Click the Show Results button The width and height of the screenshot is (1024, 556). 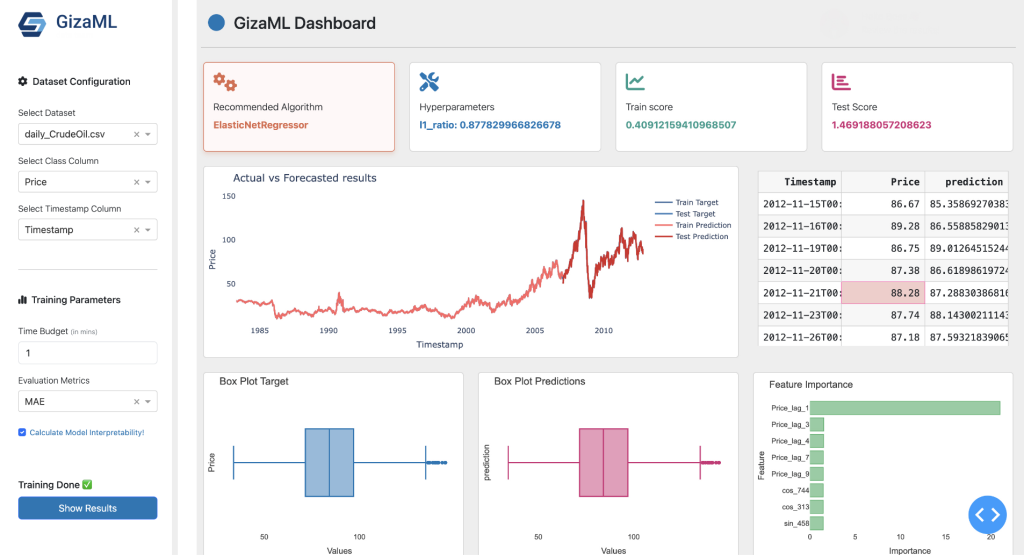[88, 508]
